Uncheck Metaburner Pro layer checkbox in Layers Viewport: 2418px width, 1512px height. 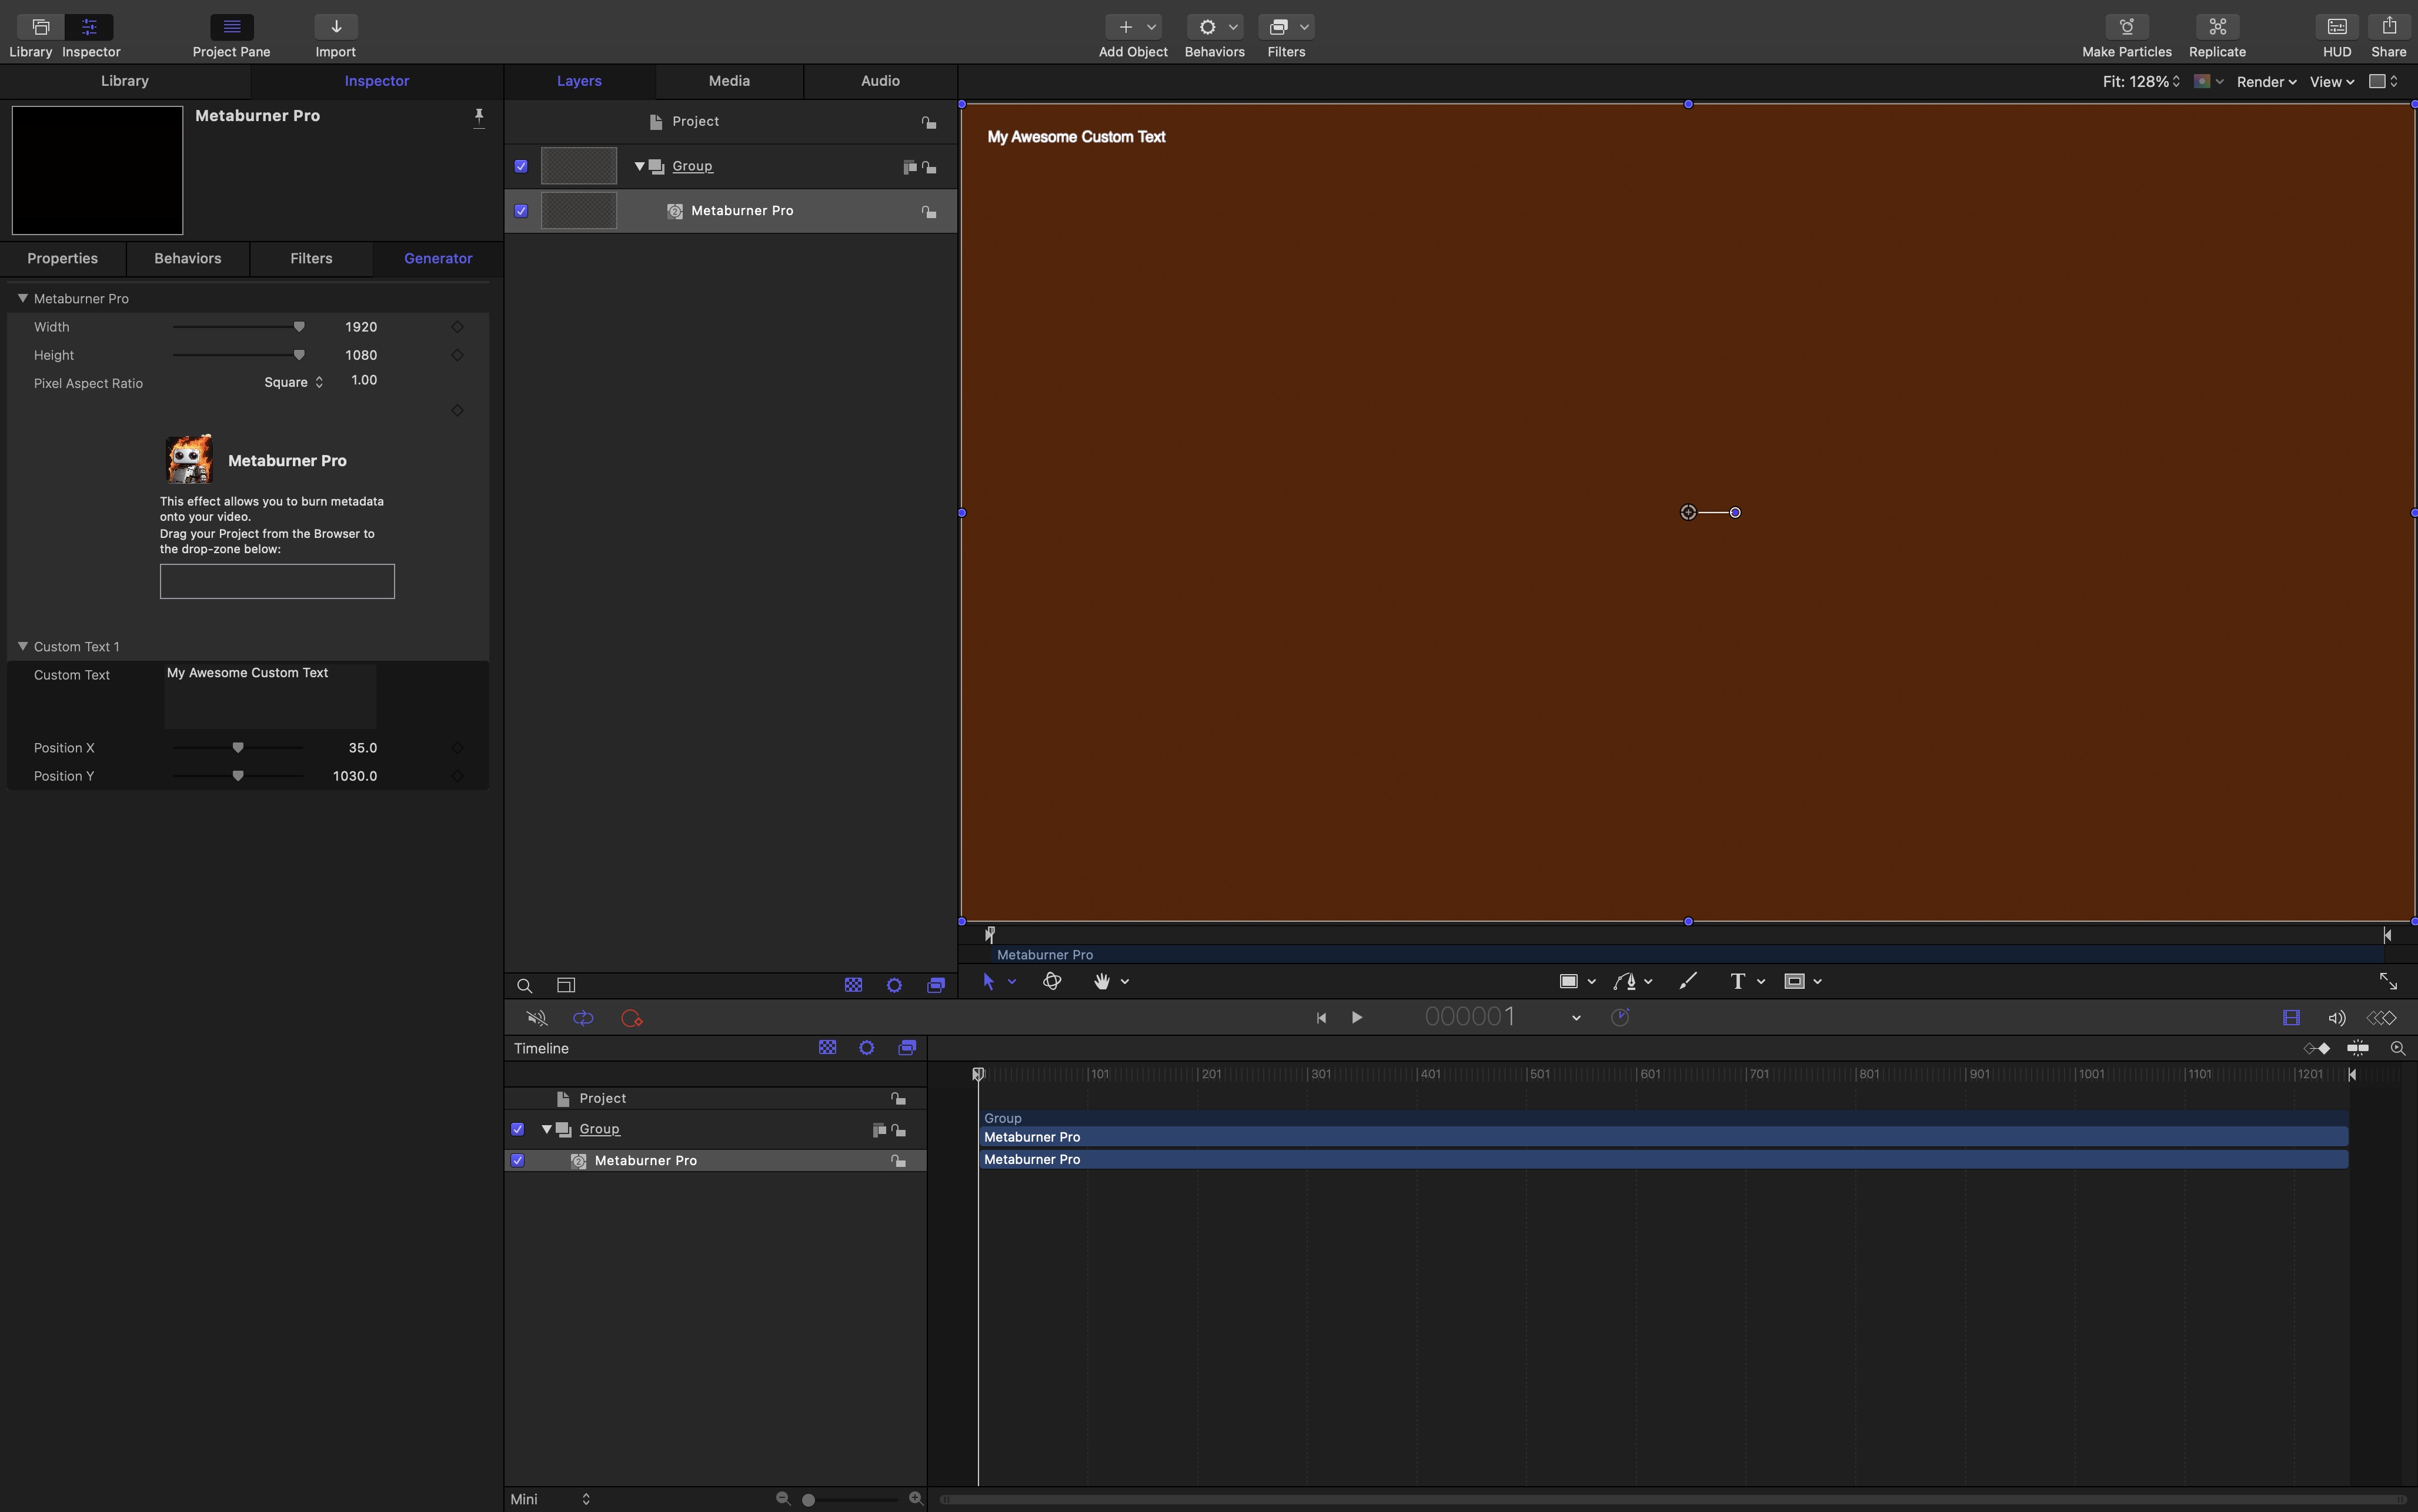[521, 211]
